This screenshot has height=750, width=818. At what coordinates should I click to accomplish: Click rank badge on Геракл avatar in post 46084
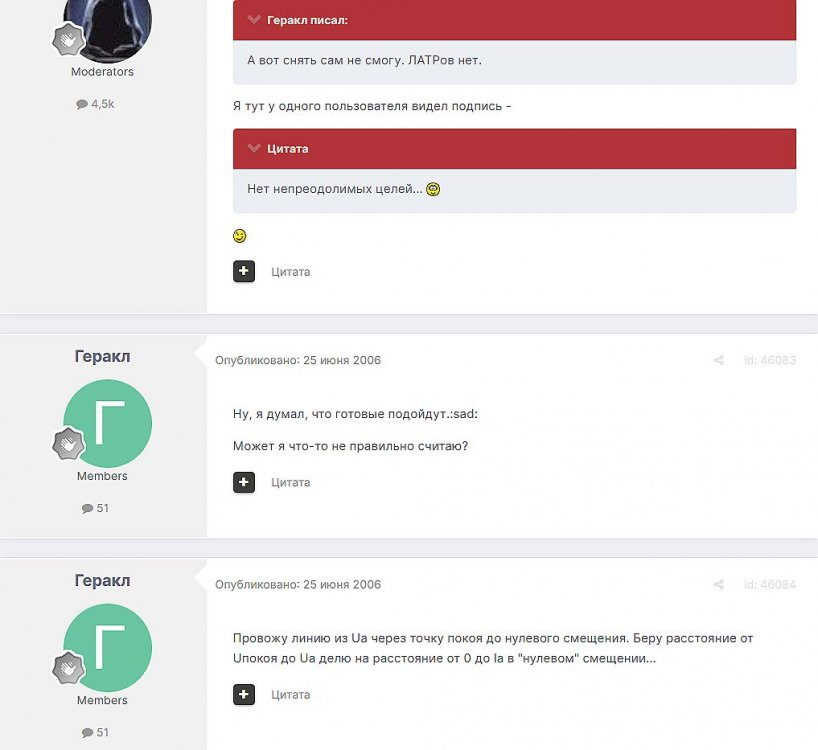point(68,668)
